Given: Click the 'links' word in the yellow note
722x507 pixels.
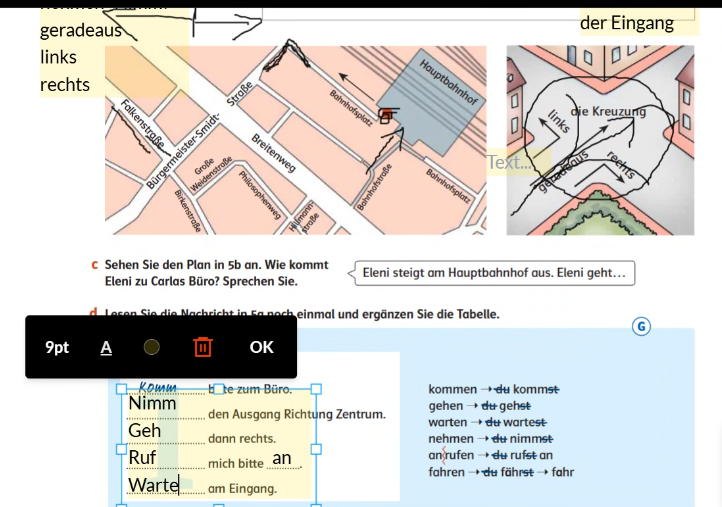Looking at the screenshot, I should (58, 57).
